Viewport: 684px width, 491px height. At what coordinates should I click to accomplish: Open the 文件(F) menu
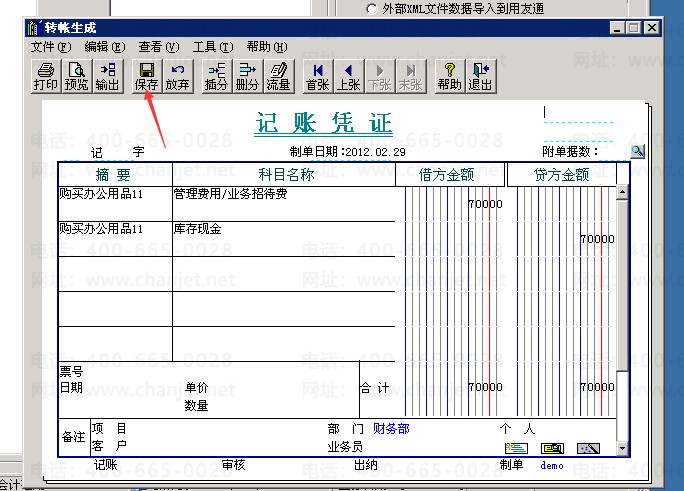pyautogui.click(x=51, y=47)
